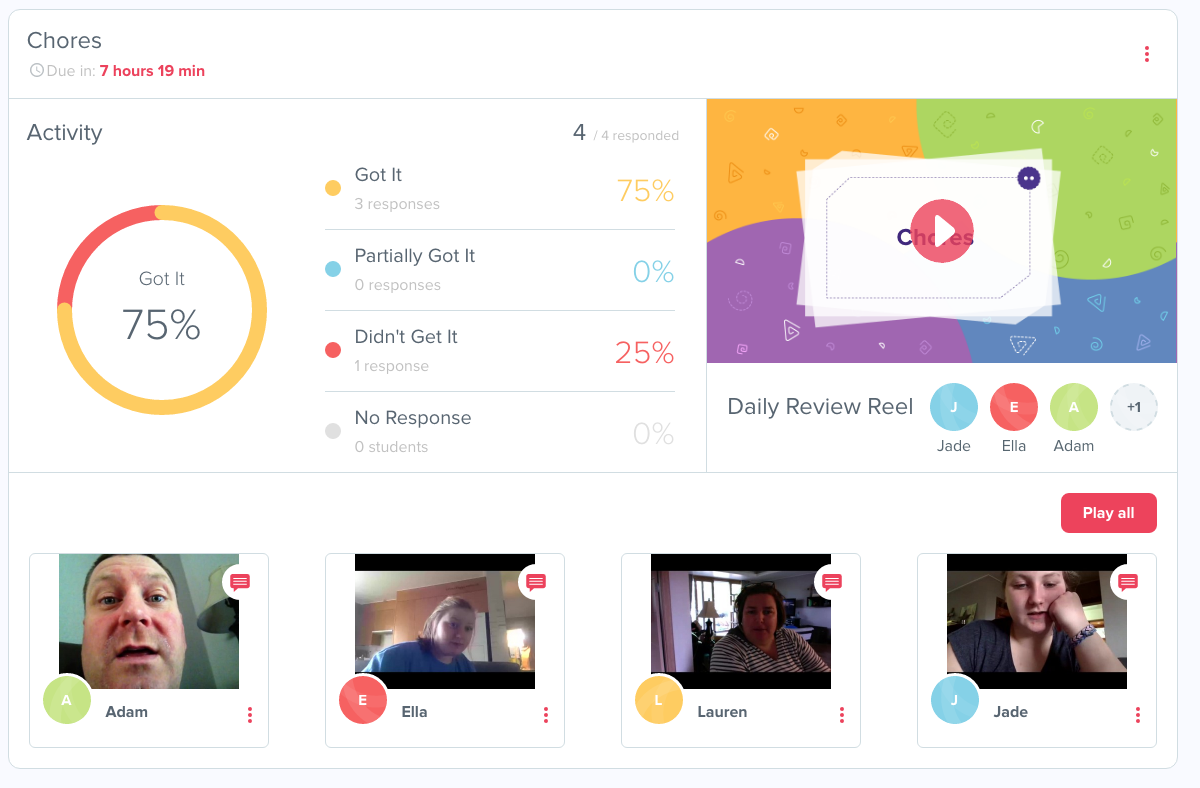Click the gray No Response dot
Screen dimensions: 1200x788
click(333, 431)
